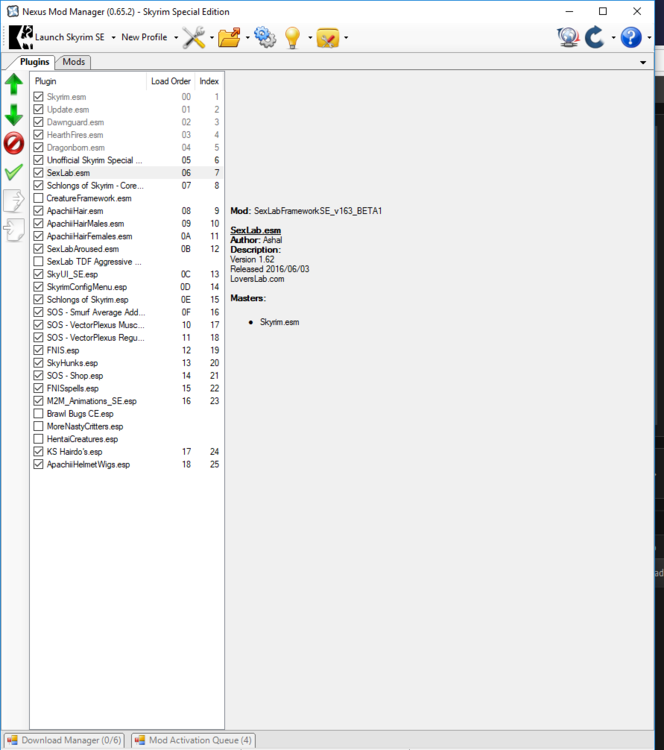Sort by the Plugin column header
Image resolution: width=664 pixels, height=750 pixels.
[88, 81]
